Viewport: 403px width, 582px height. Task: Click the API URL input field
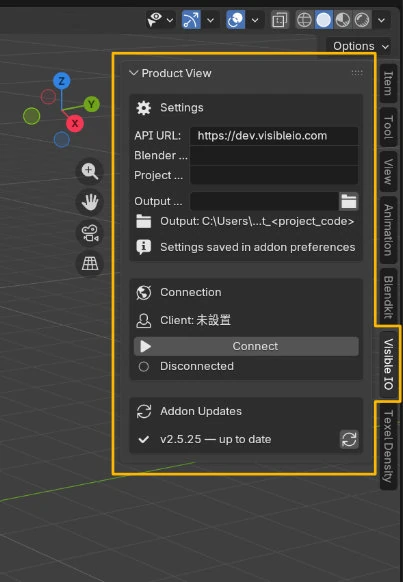274,135
